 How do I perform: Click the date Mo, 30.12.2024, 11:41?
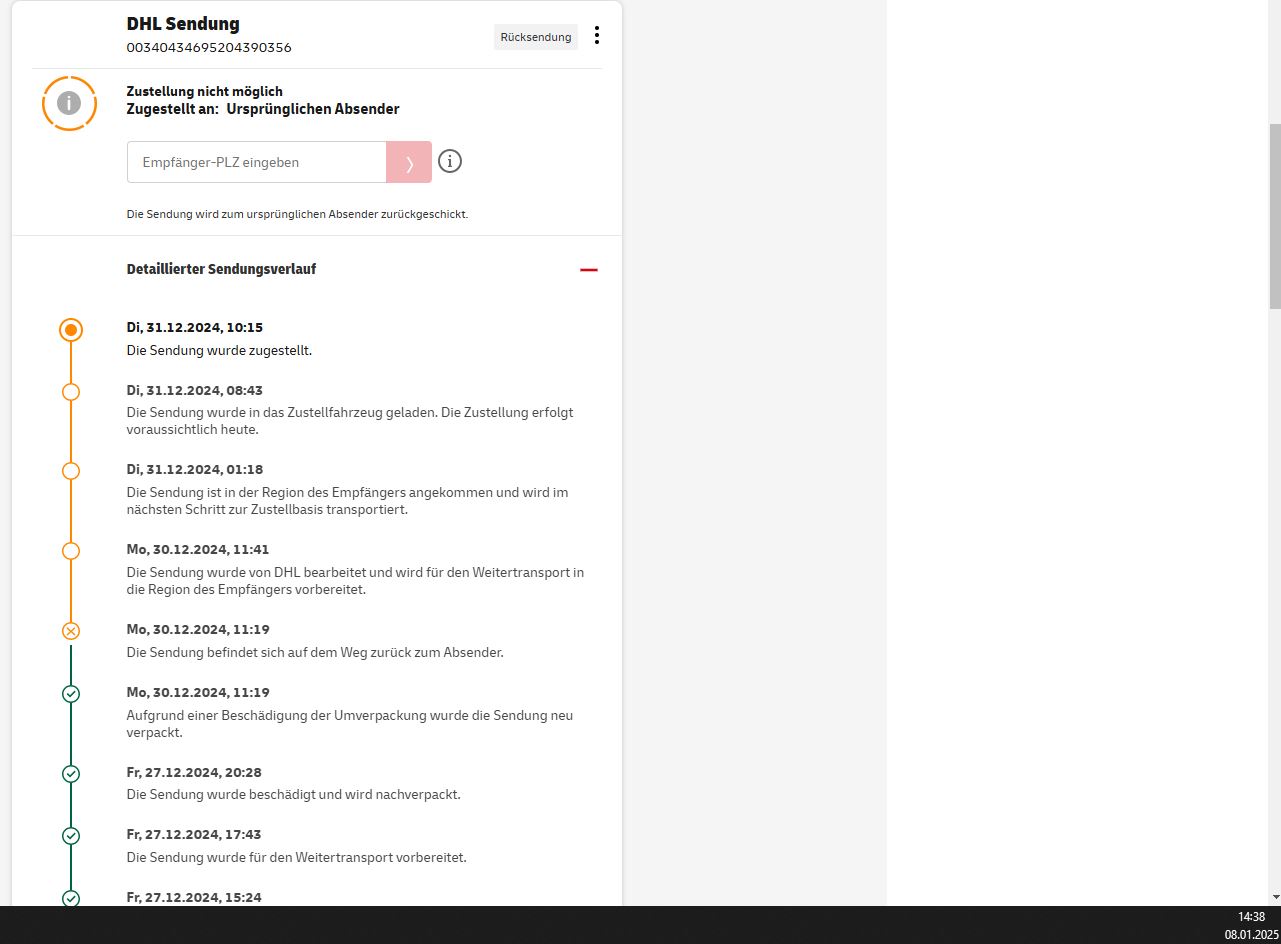[x=198, y=549]
